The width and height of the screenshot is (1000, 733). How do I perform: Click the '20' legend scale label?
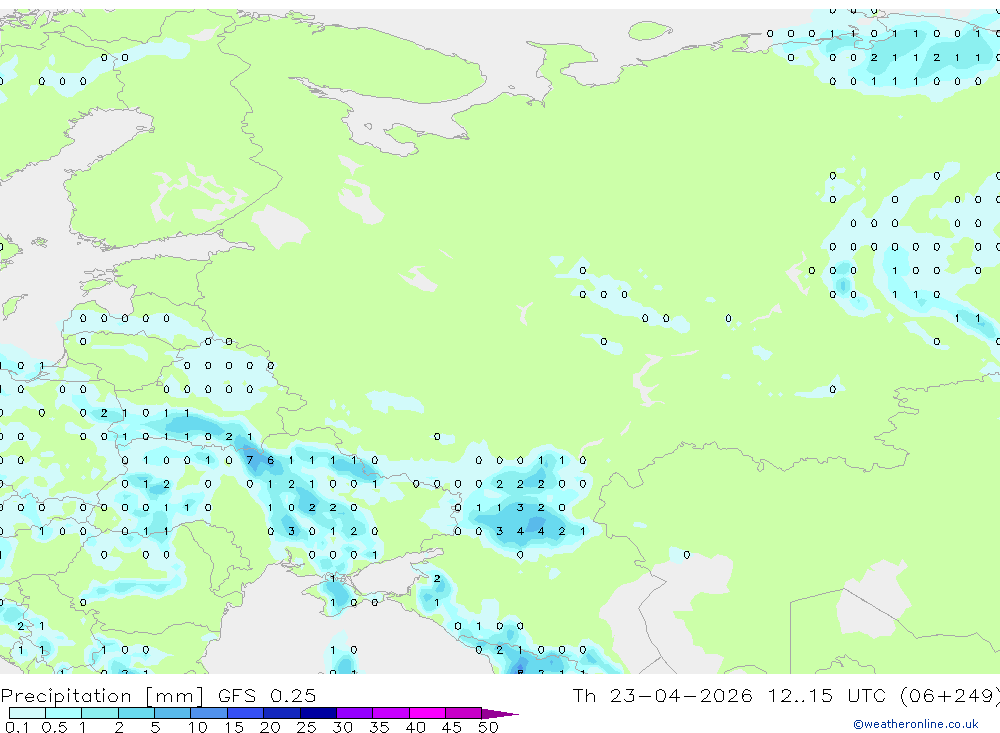click(x=270, y=727)
